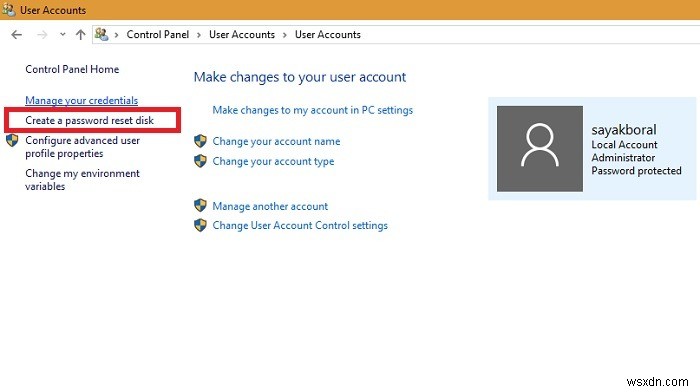700x392 pixels.
Task: Expand chevron between the User Accounts breadcrumbs
Action: point(284,35)
